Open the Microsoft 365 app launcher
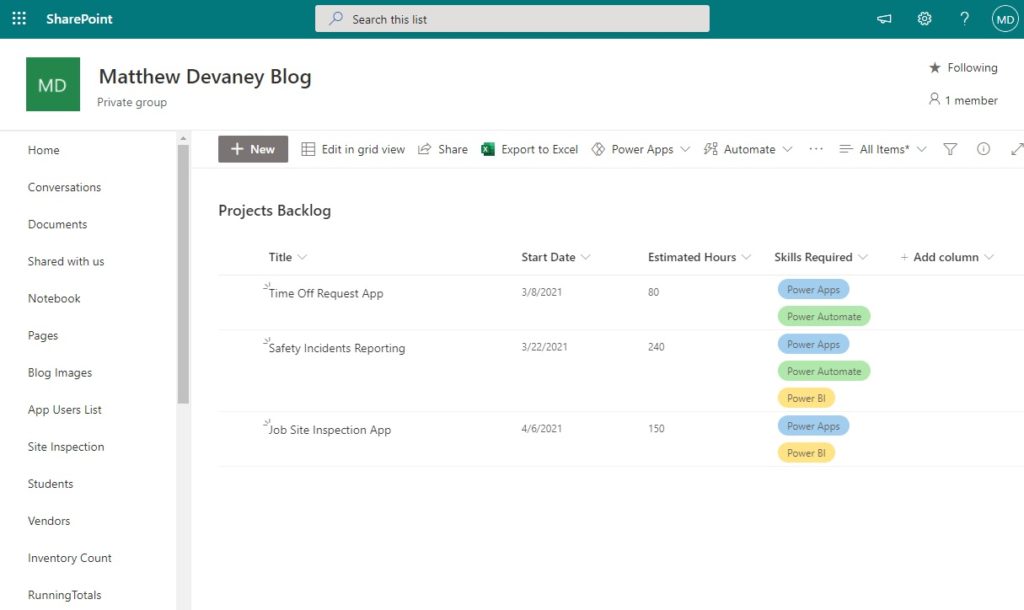This screenshot has width=1024, height=610. [18, 18]
